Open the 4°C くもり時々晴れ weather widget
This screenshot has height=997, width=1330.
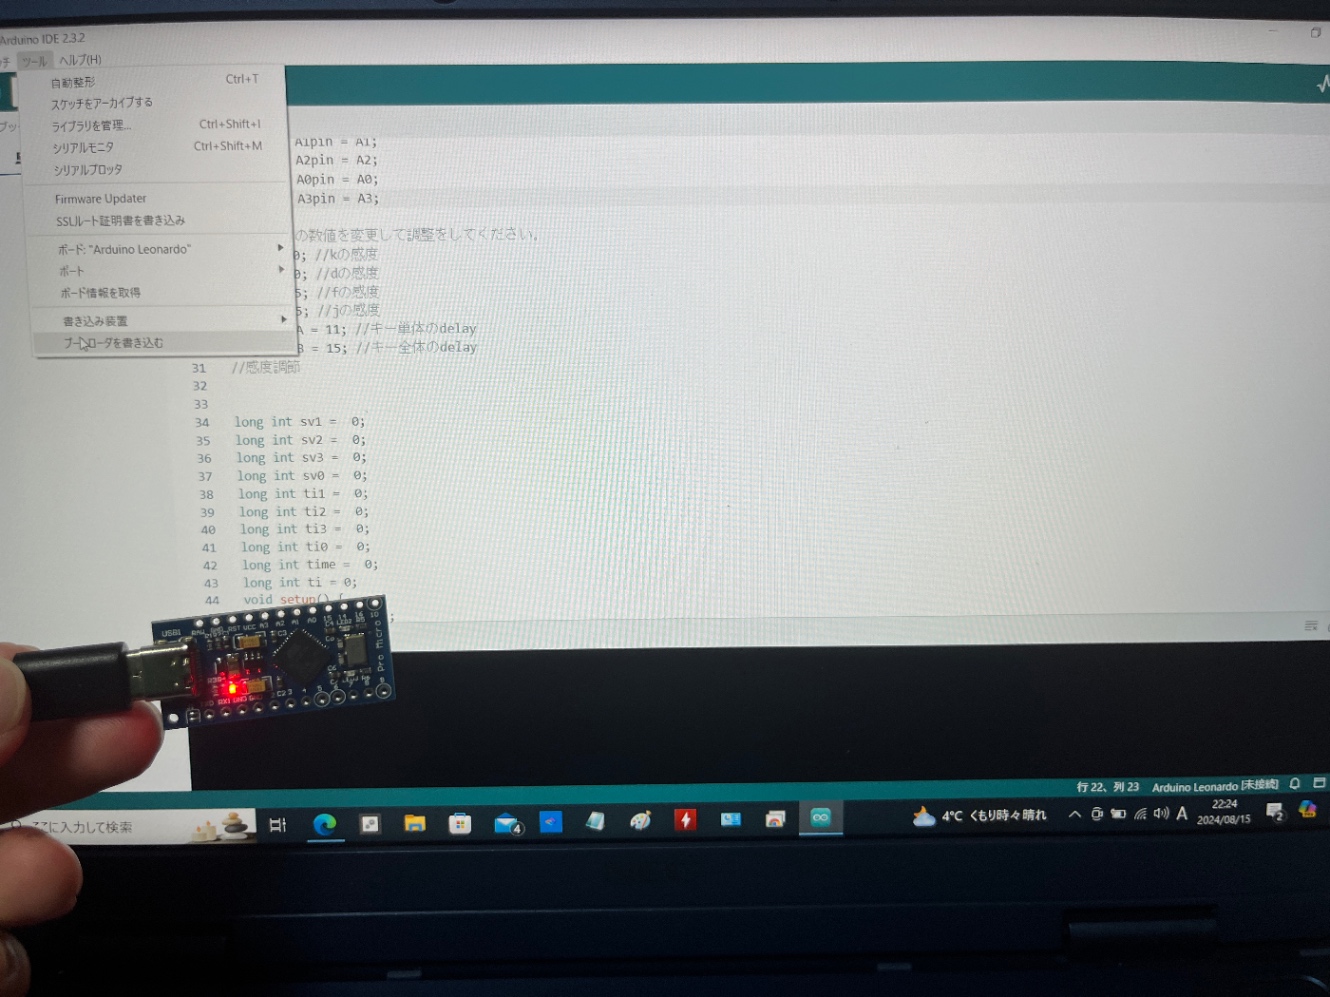pyautogui.click(x=979, y=816)
